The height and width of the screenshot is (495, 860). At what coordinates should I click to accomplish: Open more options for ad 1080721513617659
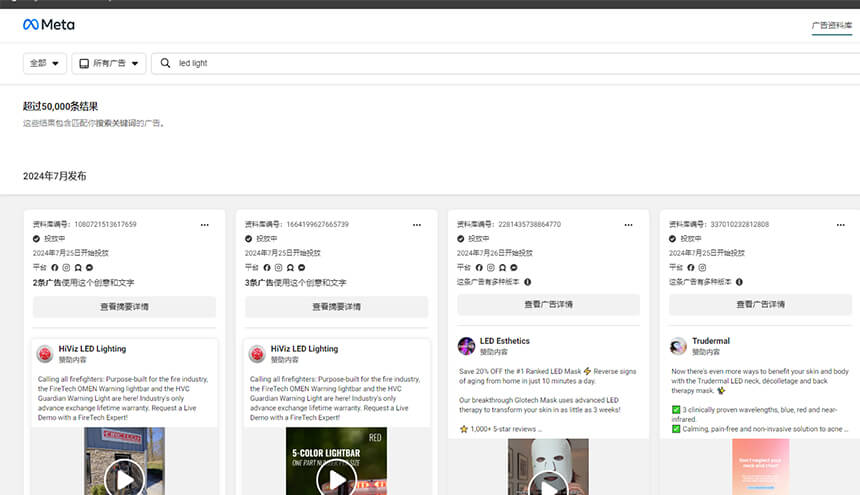[205, 225]
